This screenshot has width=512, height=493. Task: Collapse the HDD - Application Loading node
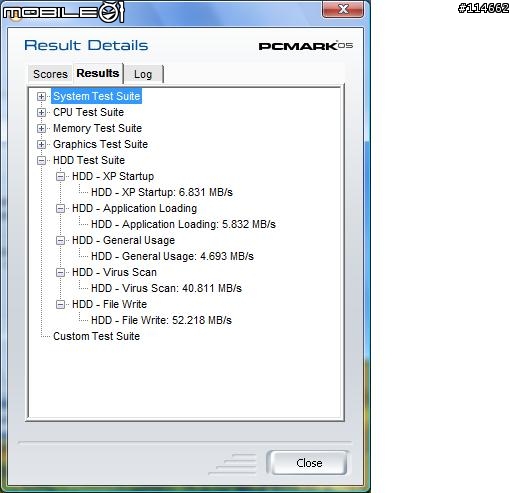point(60,208)
